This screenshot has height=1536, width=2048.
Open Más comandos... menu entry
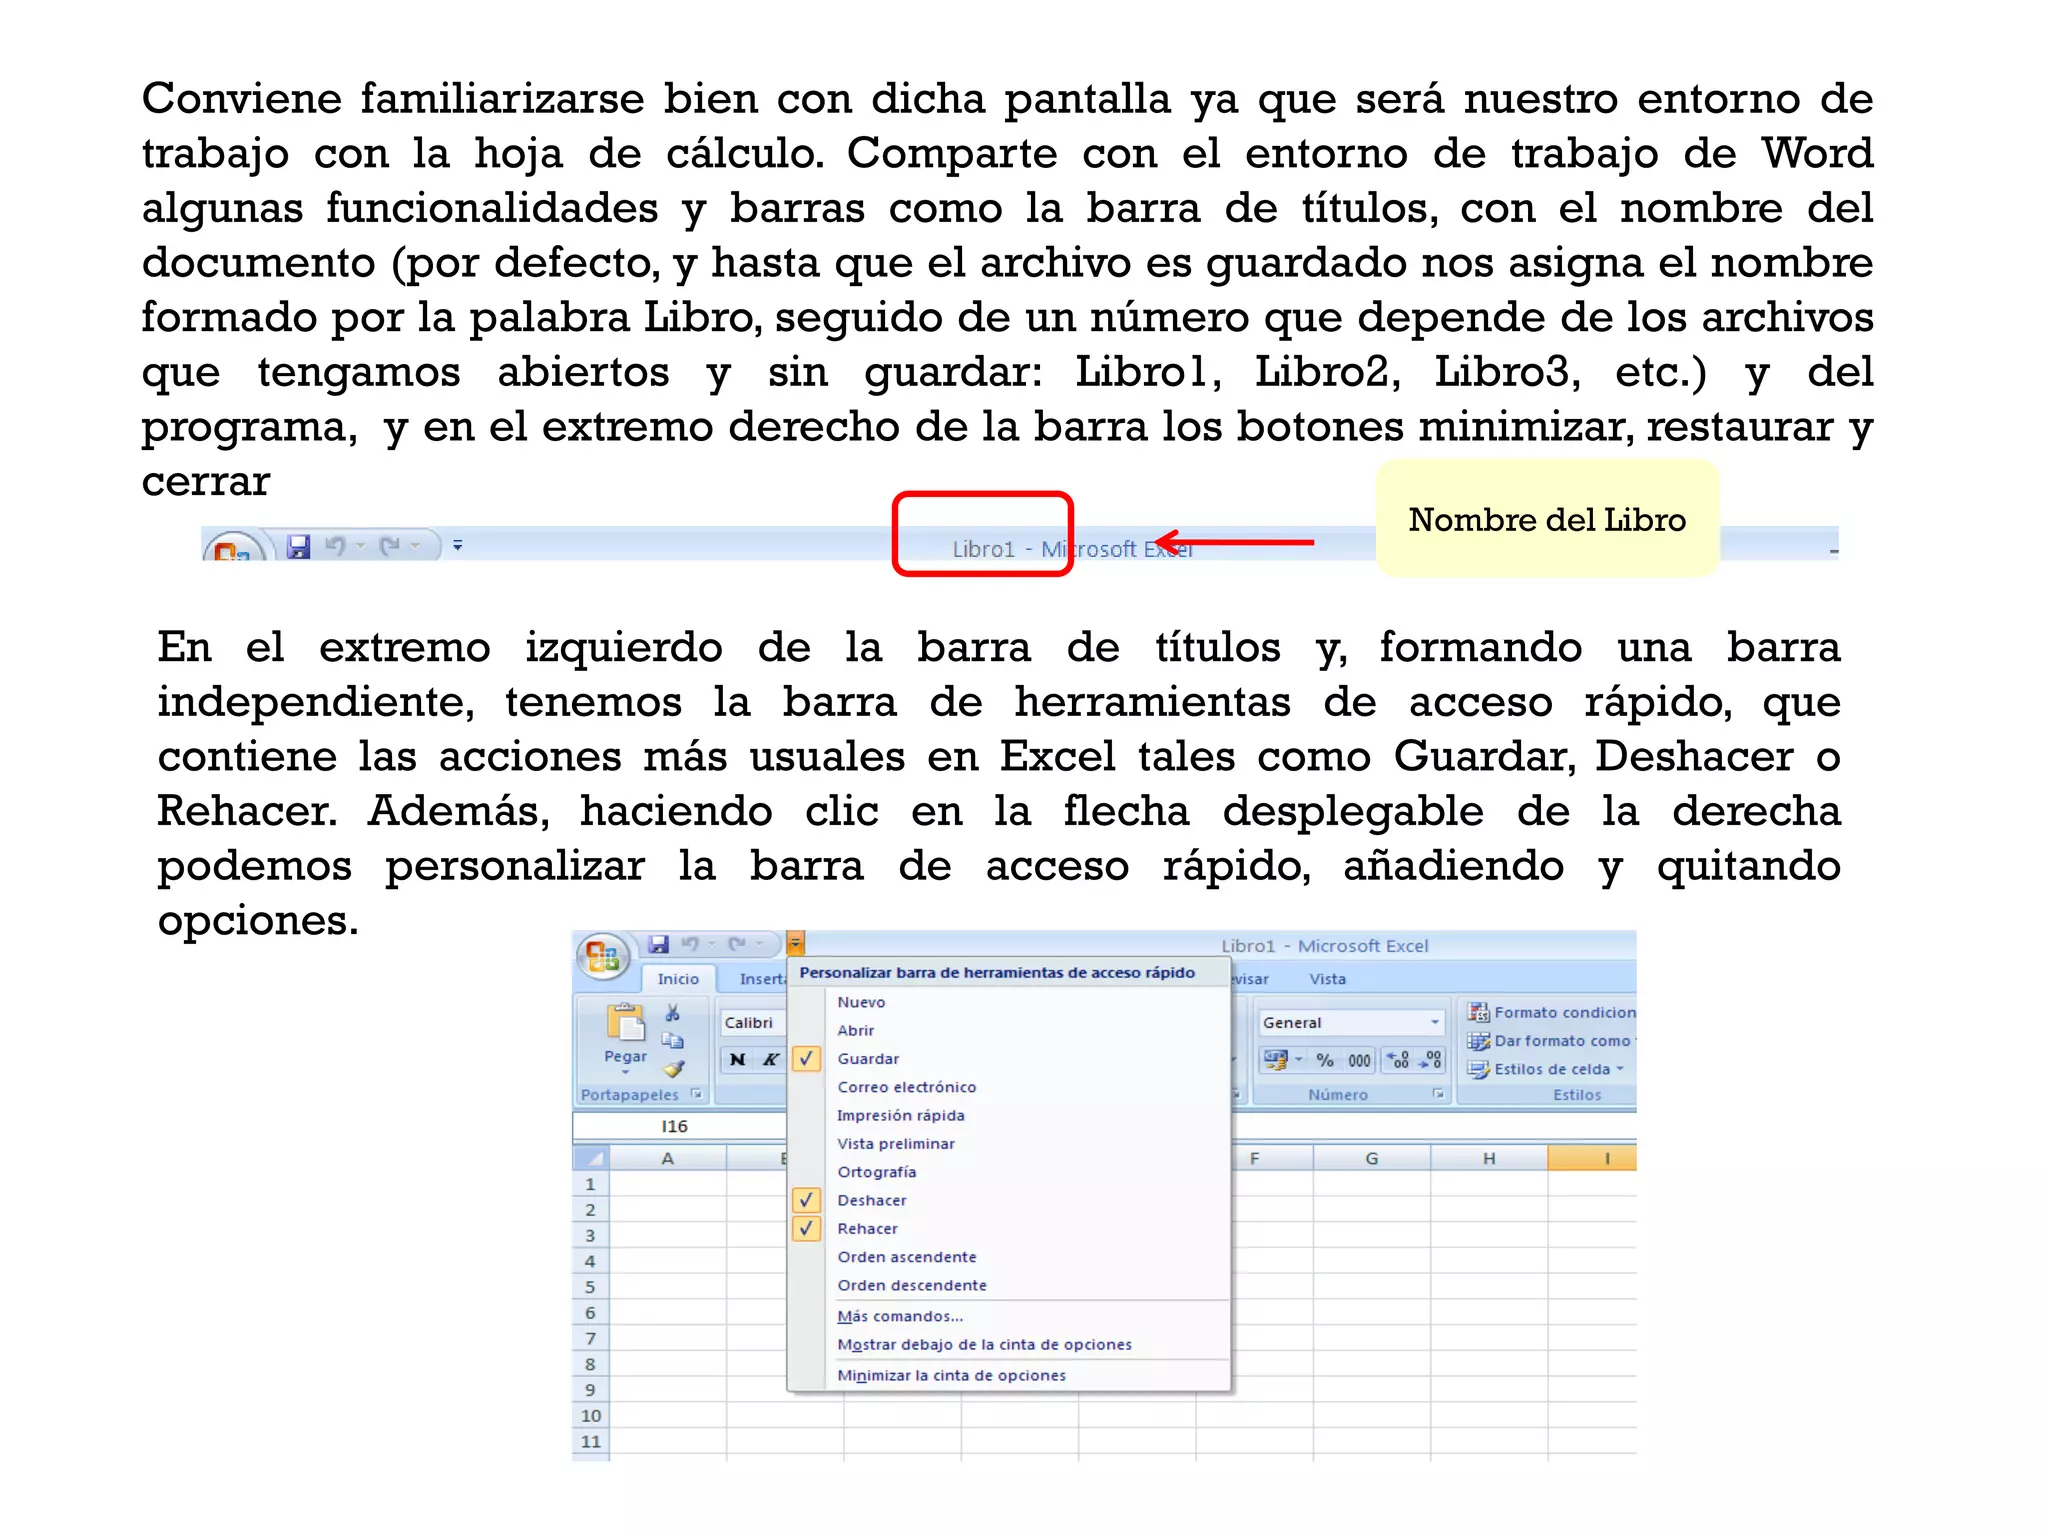(x=1009, y=1316)
